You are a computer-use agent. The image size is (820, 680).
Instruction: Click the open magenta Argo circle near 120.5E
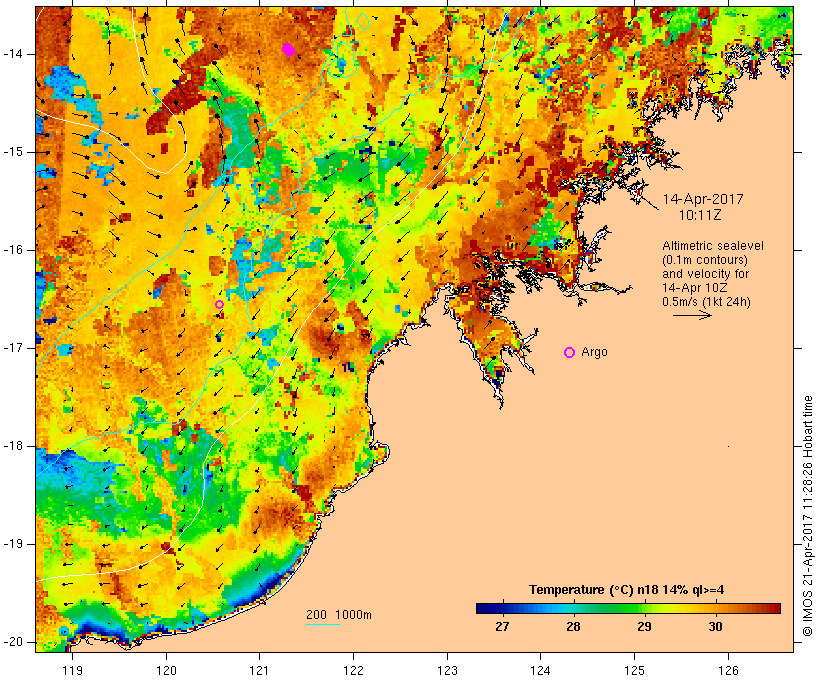pos(220,304)
